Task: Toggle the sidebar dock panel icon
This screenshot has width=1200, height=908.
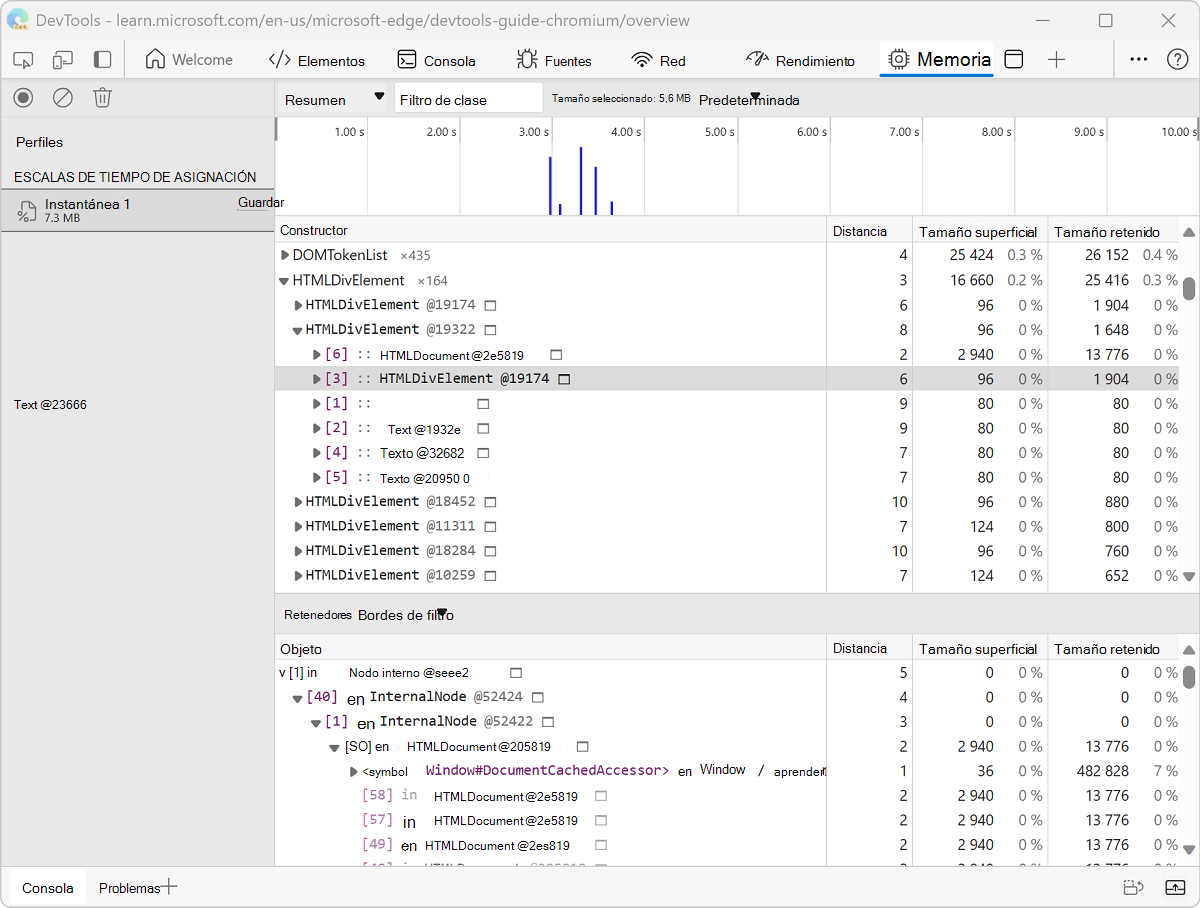Action: point(102,60)
